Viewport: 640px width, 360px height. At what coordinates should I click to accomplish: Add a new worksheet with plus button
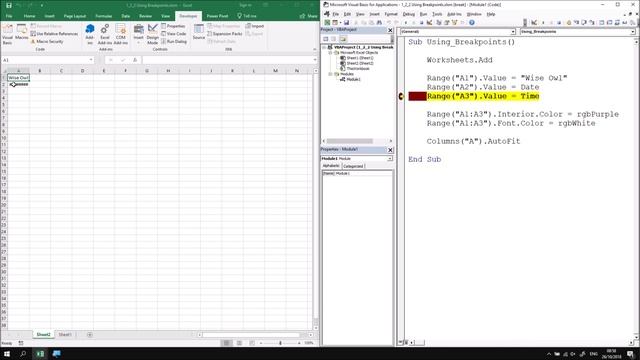[89, 335]
